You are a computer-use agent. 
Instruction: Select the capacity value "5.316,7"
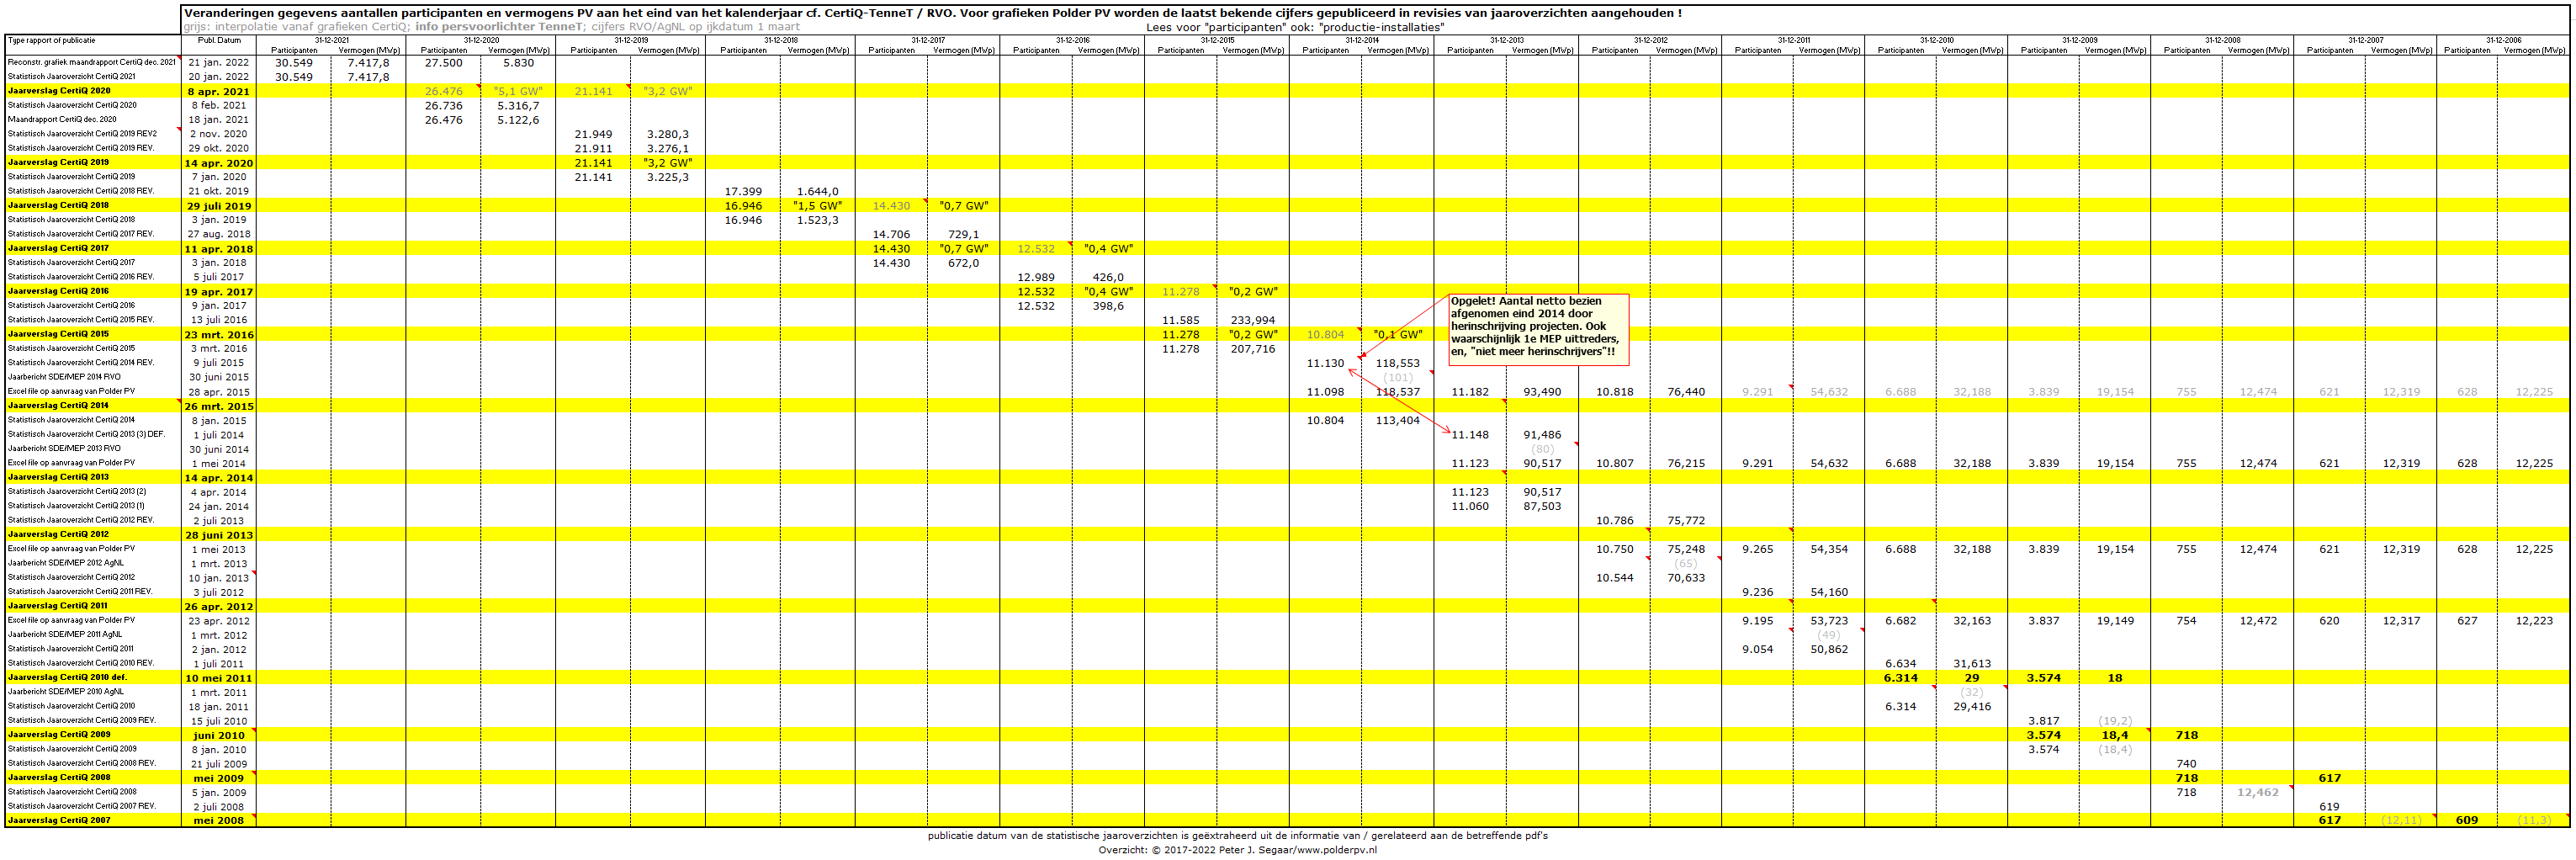(518, 105)
